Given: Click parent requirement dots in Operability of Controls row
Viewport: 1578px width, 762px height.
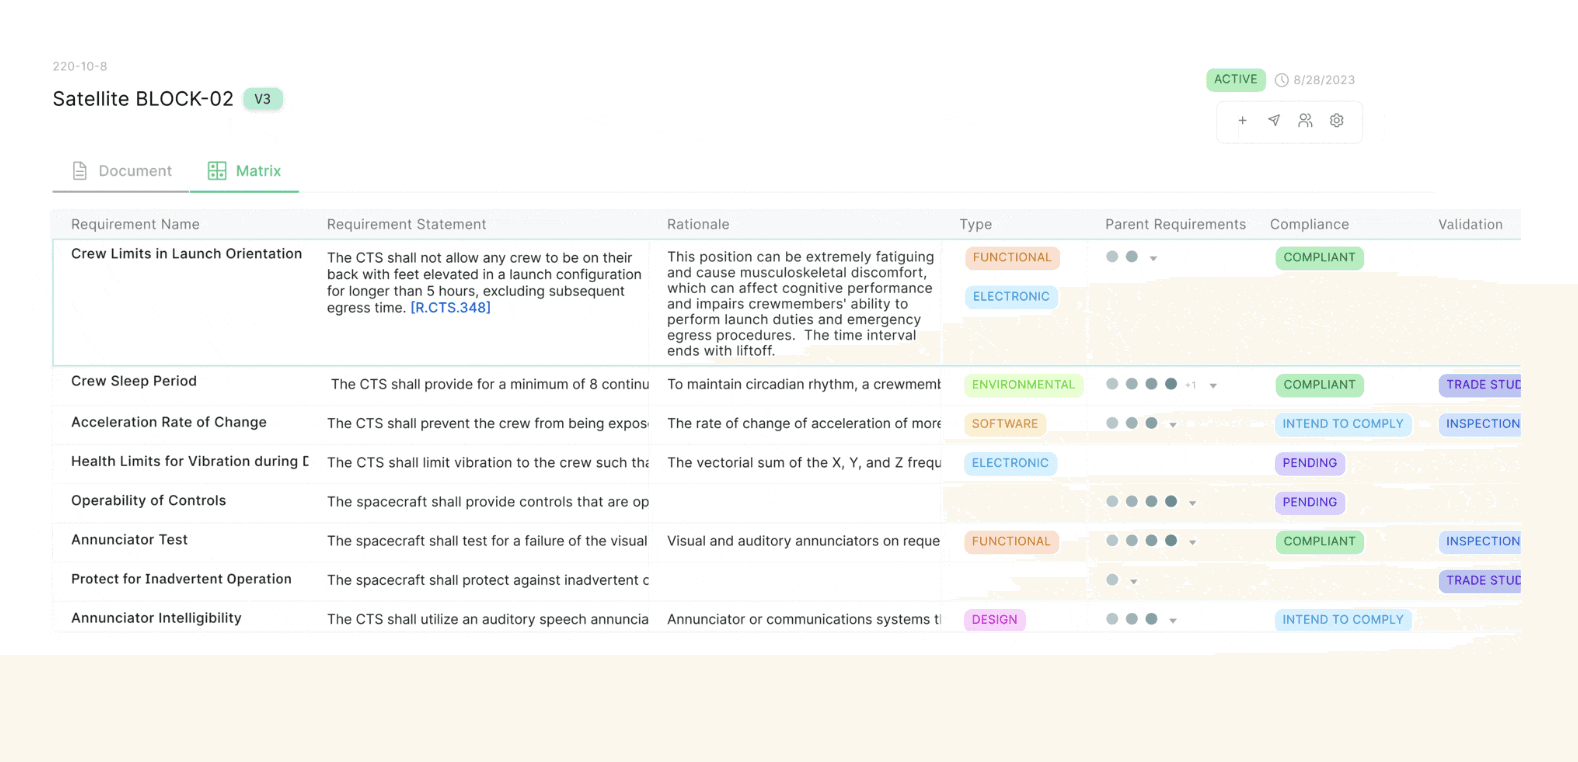Looking at the screenshot, I should [1141, 501].
